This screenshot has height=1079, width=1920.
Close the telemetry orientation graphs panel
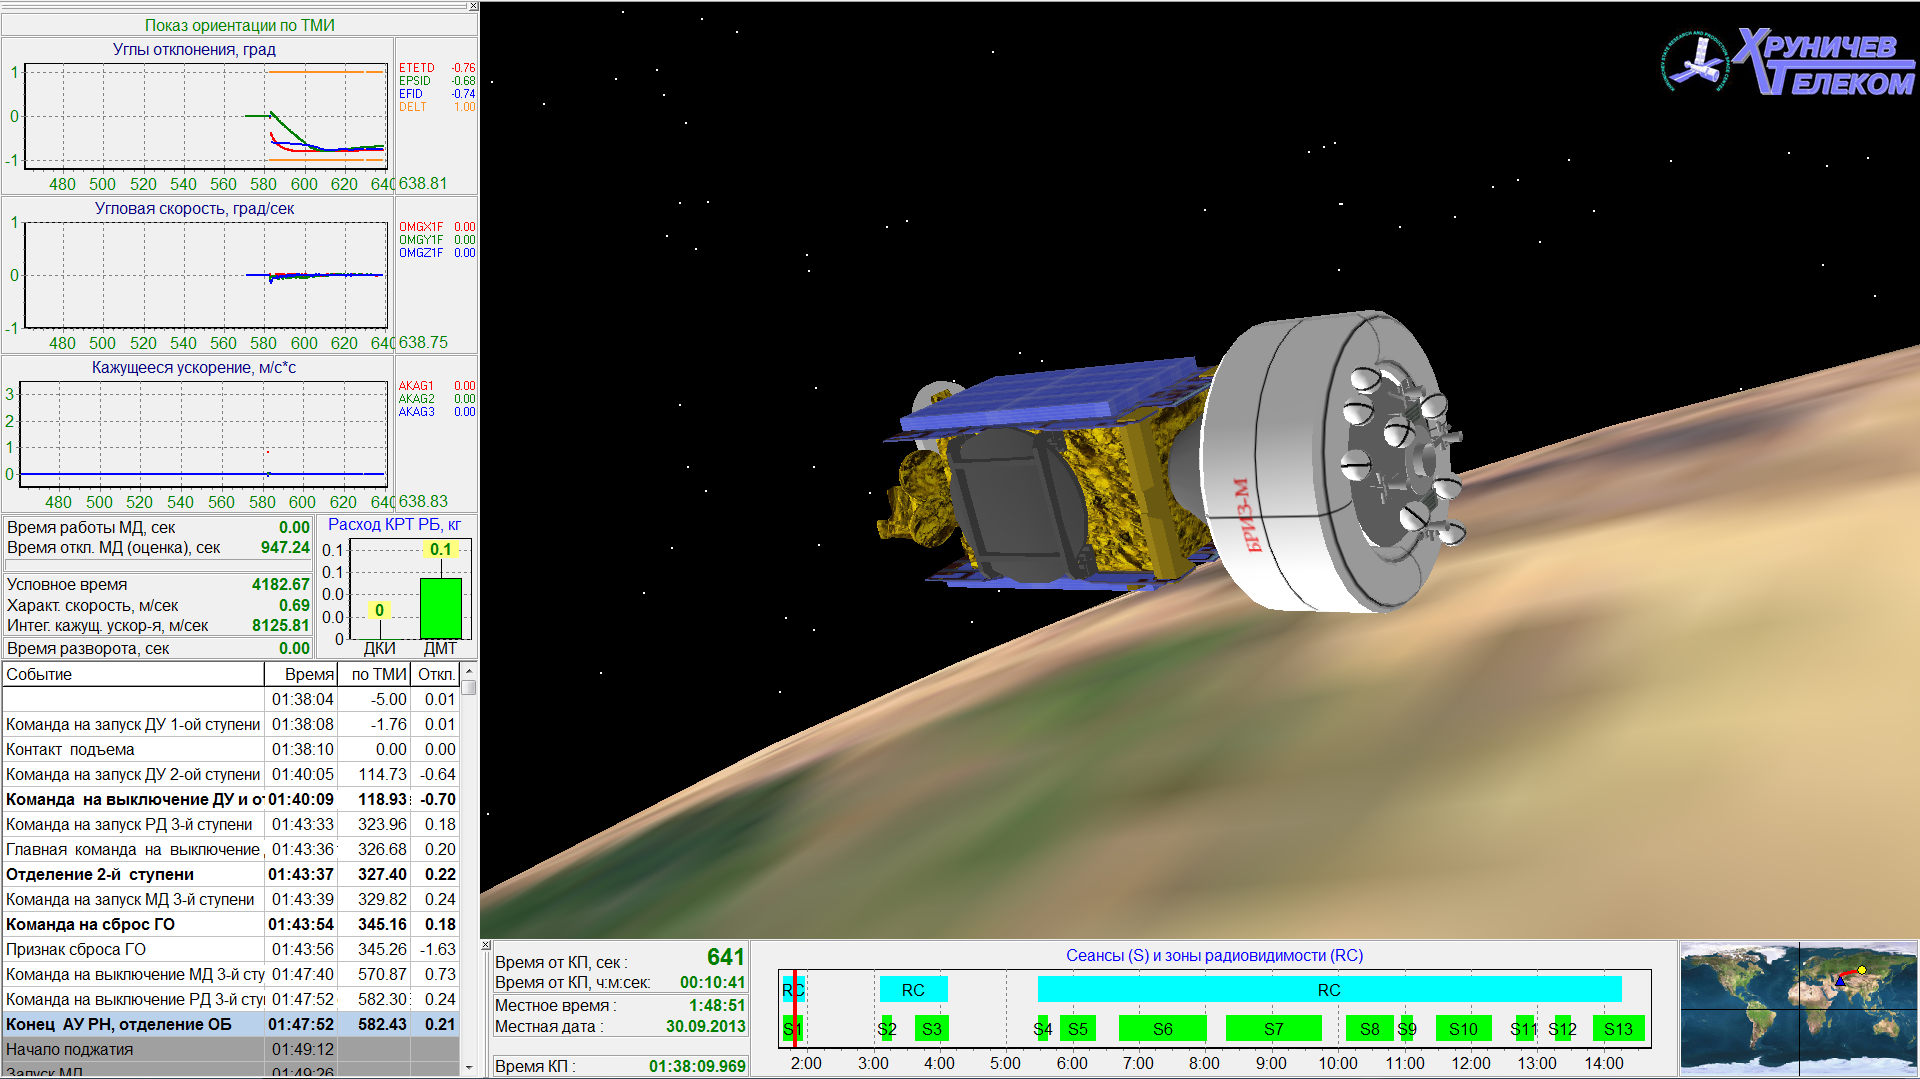coord(473,7)
